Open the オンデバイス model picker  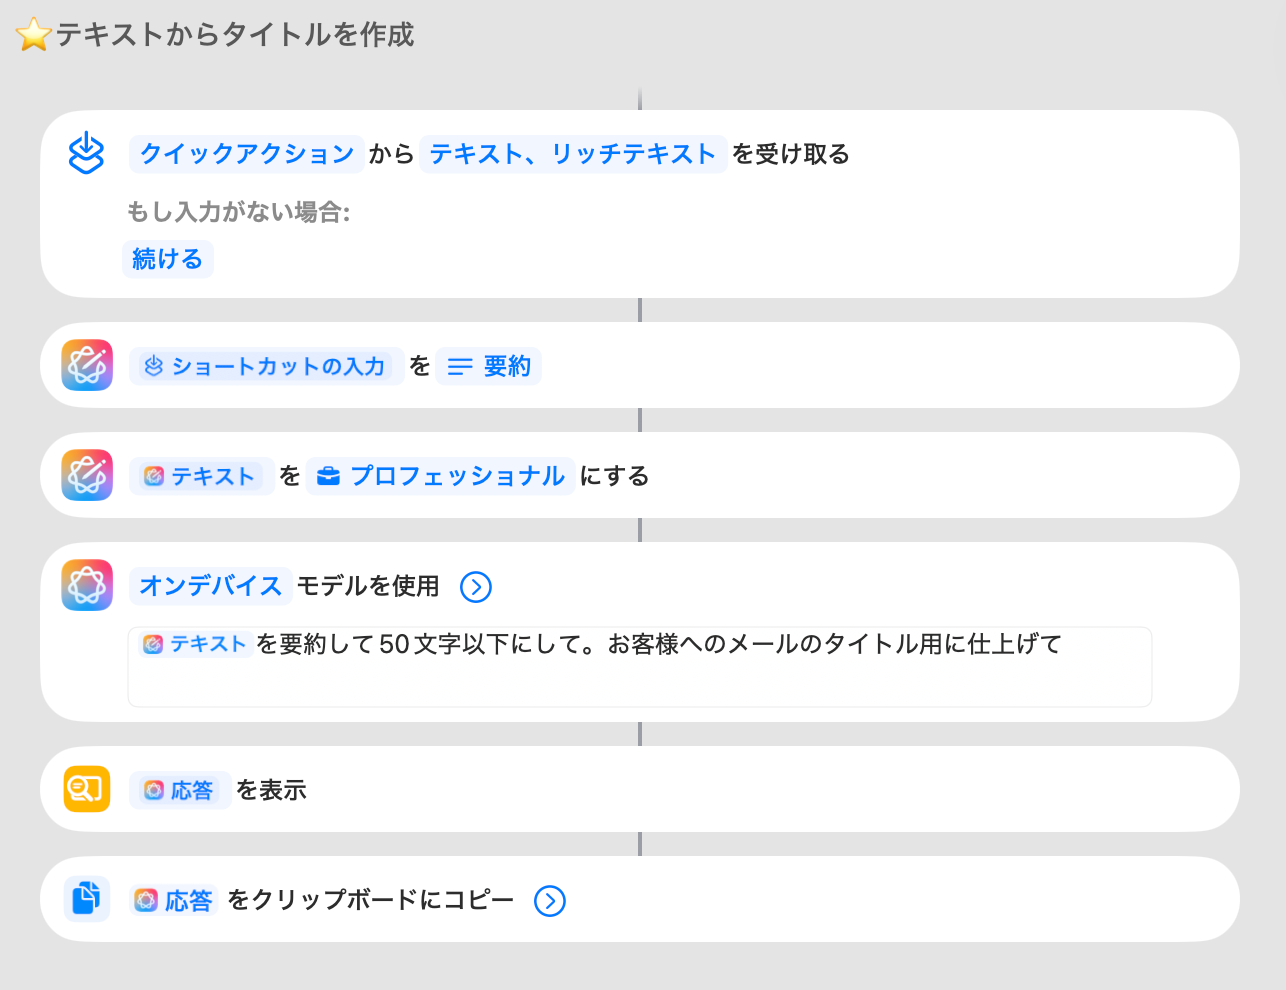click(x=211, y=586)
